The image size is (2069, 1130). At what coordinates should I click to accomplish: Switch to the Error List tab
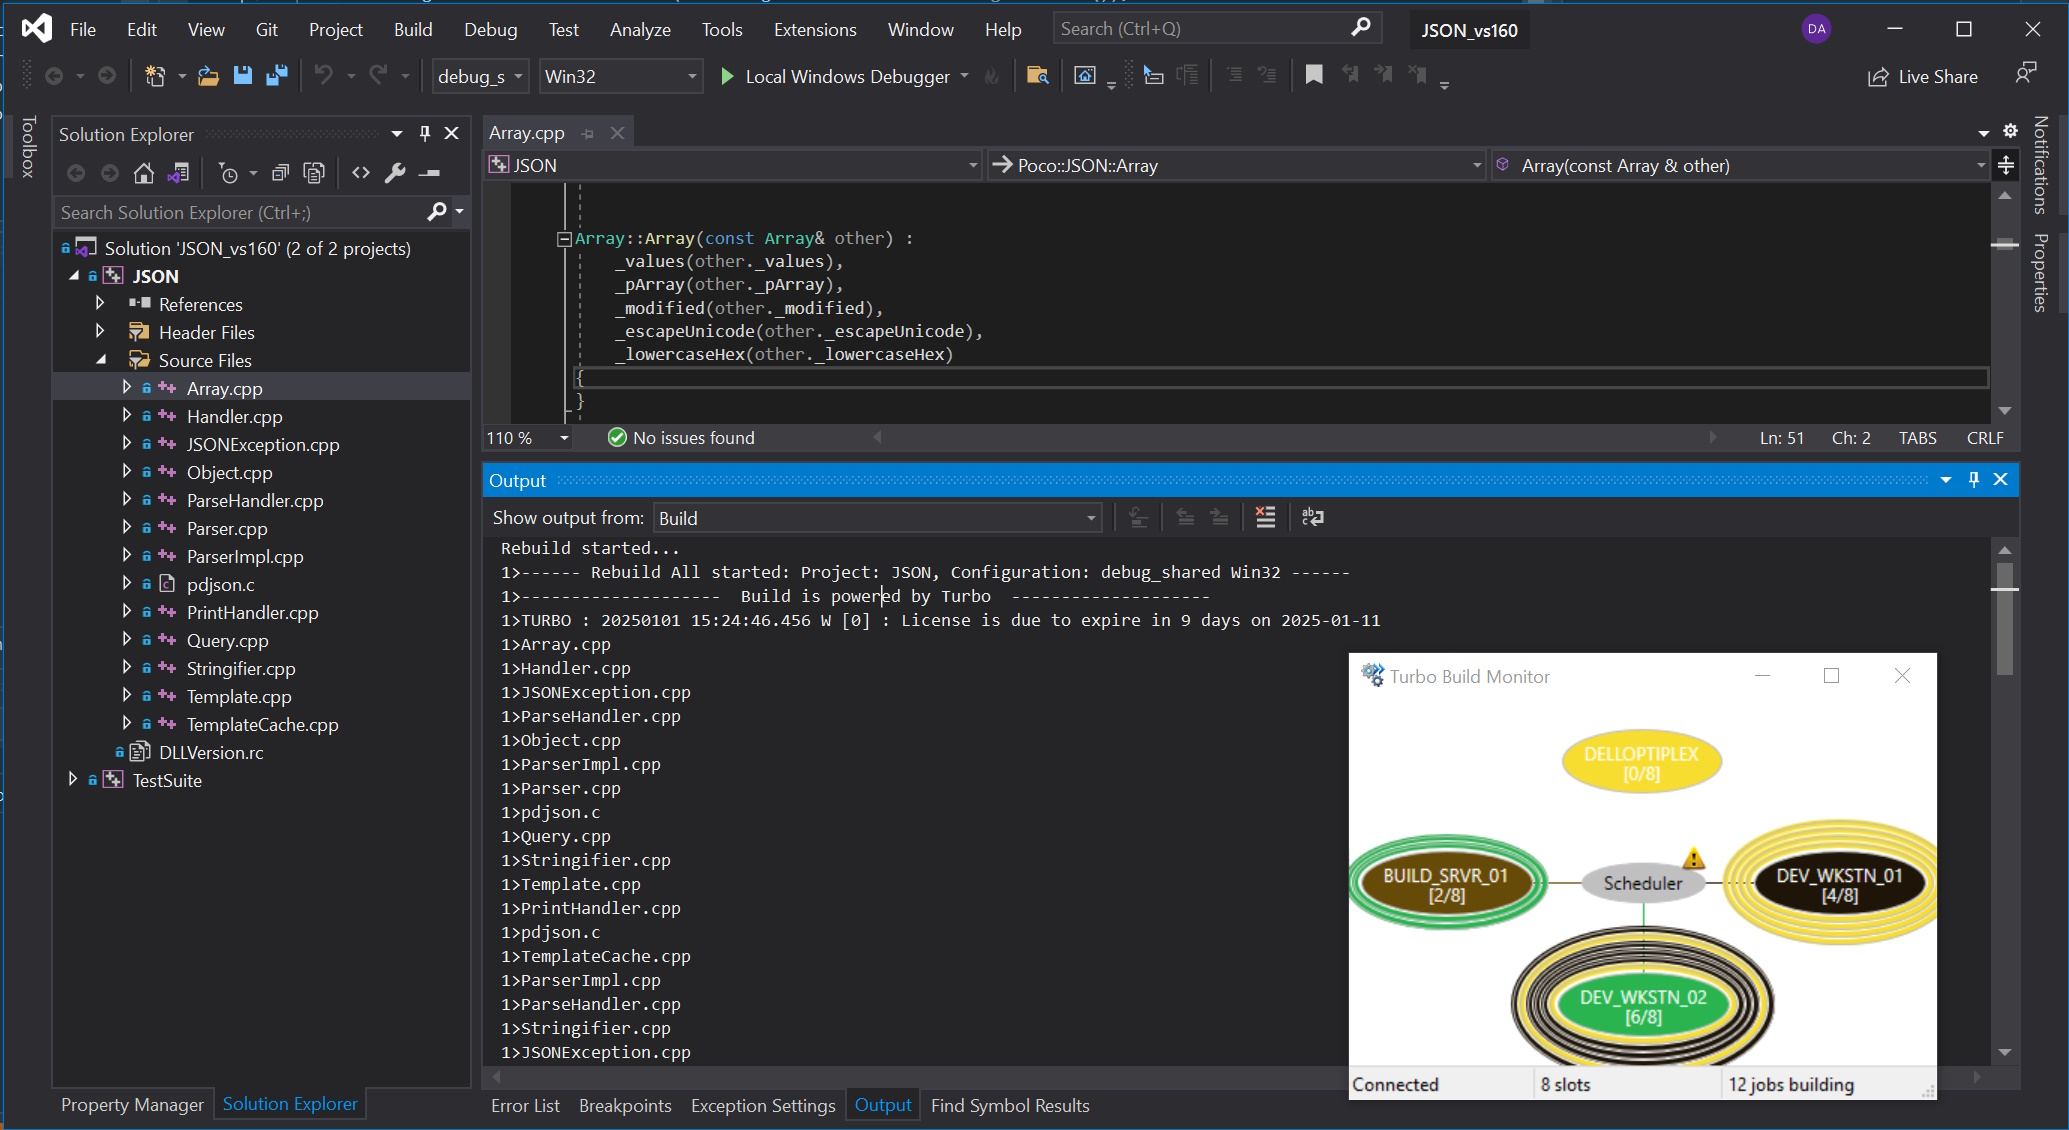[525, 1105]
